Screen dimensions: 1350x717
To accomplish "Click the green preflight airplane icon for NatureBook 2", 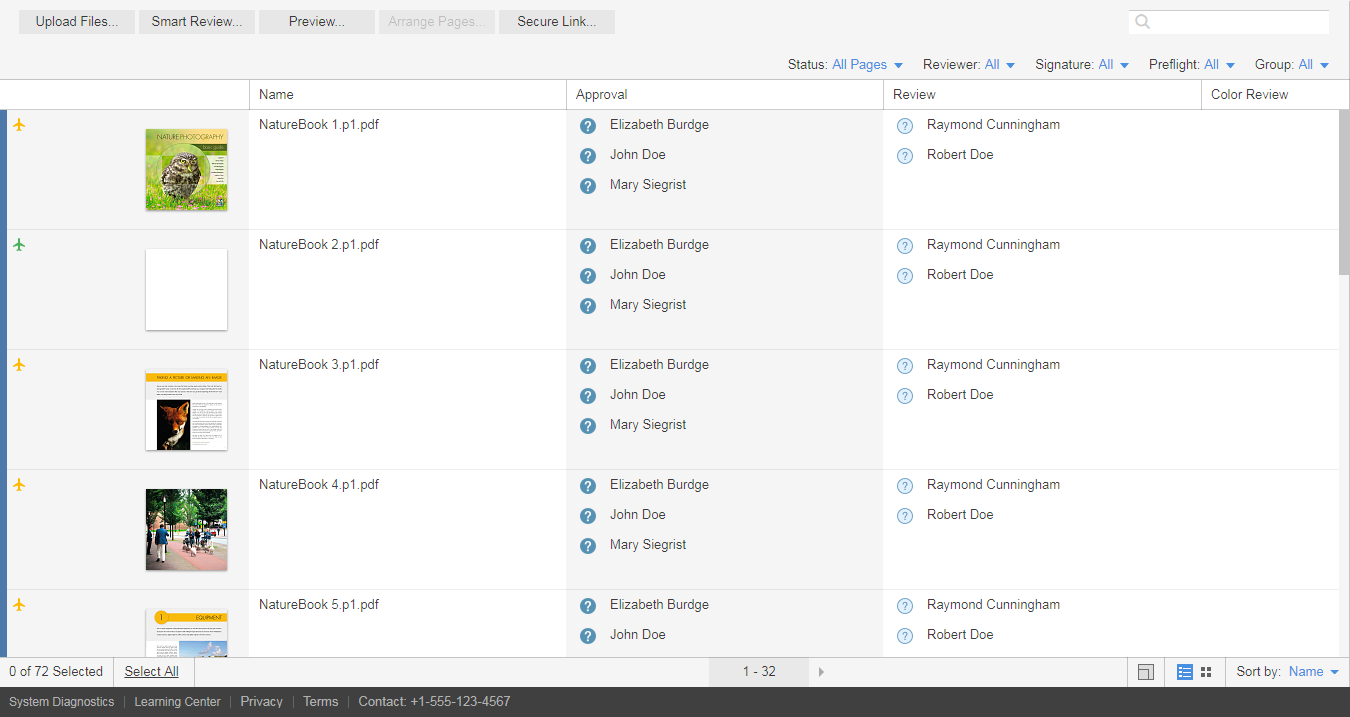I will (19, 245).
